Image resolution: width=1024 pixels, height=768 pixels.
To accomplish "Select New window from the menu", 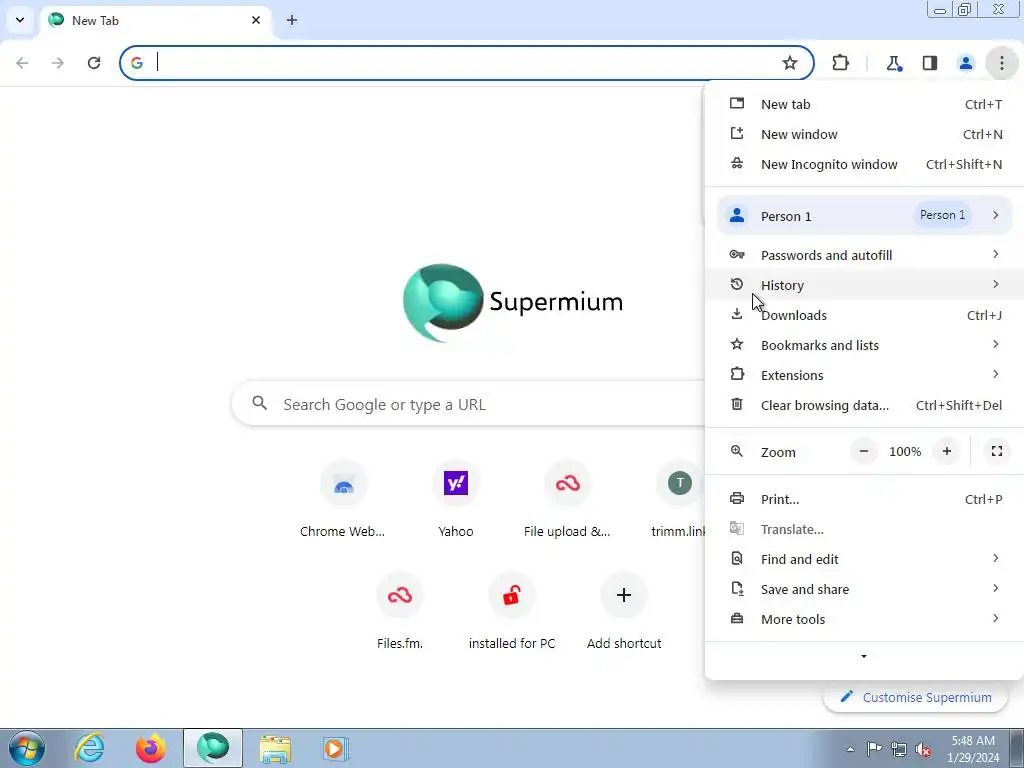I will [865, 134].
